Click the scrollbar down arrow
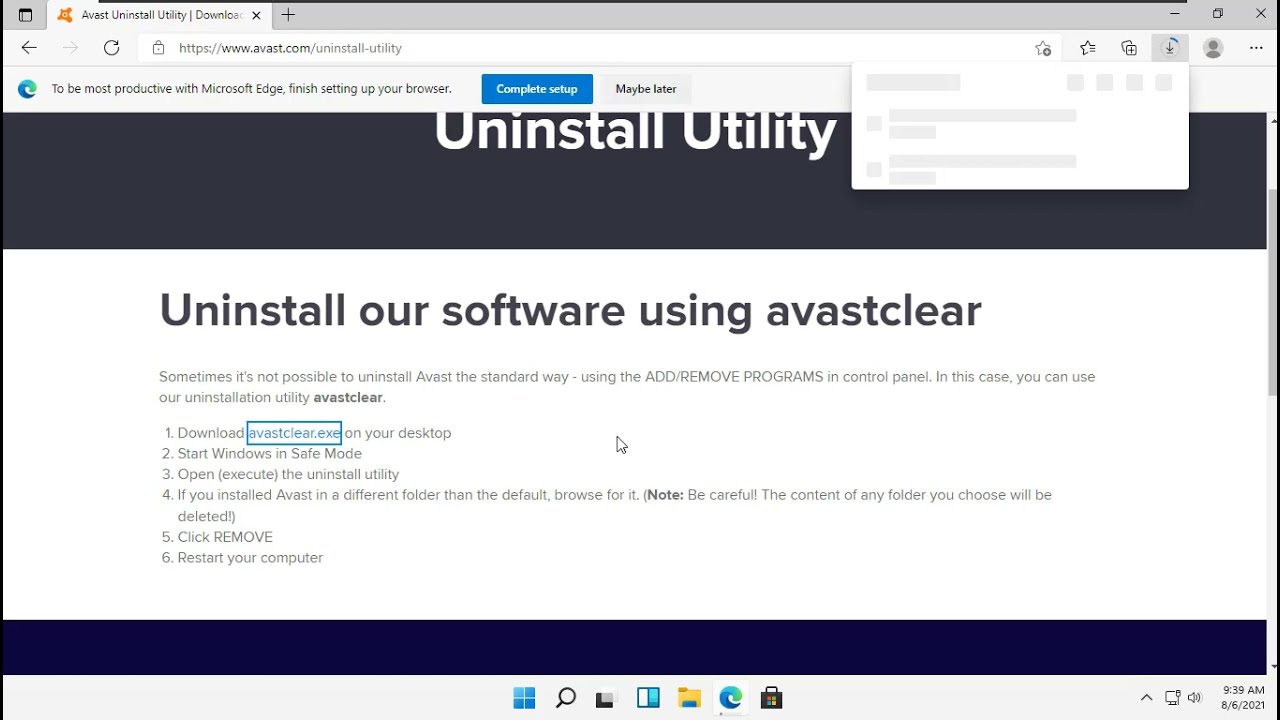1280x720 pixels. pos(1272,666)
